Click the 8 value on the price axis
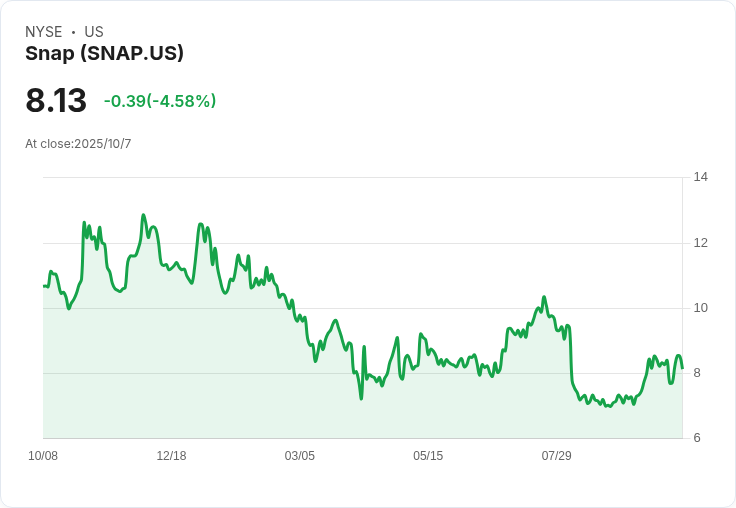 tap(697, 373)
